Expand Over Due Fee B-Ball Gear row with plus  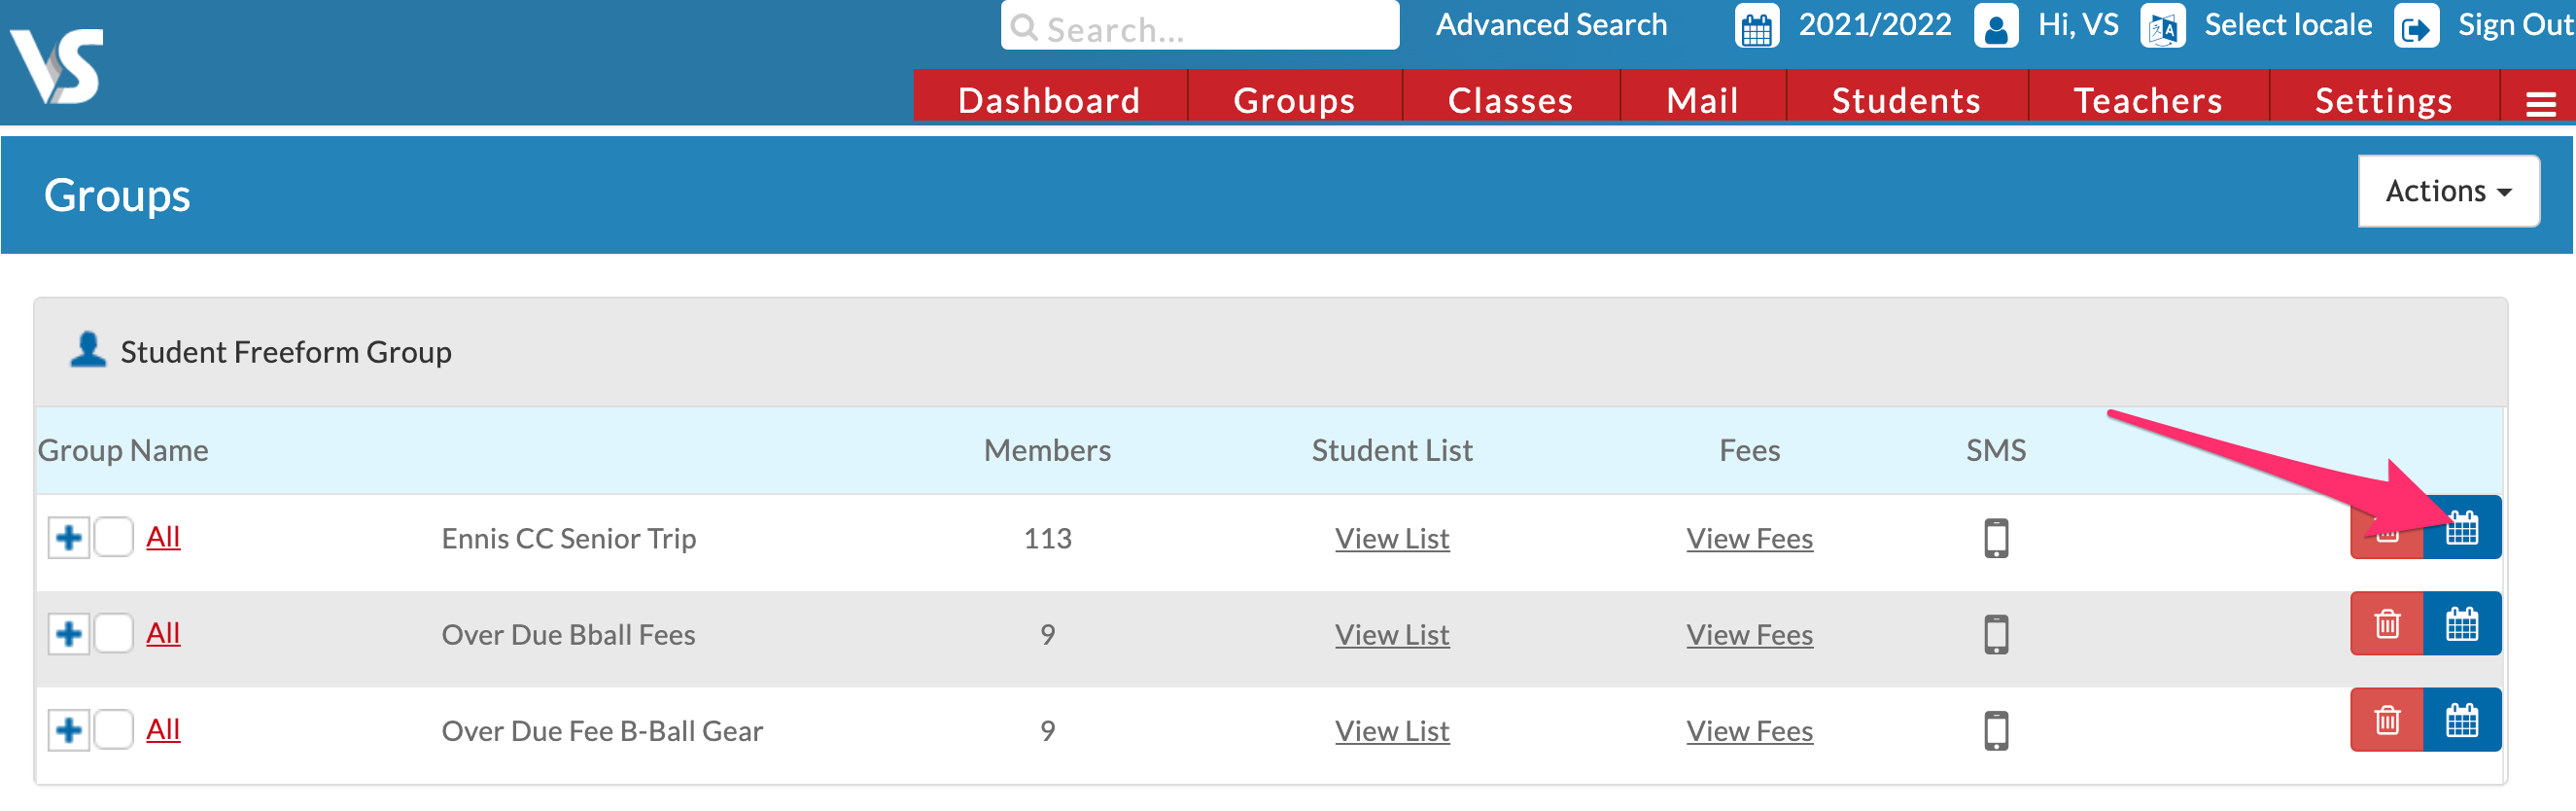(x=69, y=730)
